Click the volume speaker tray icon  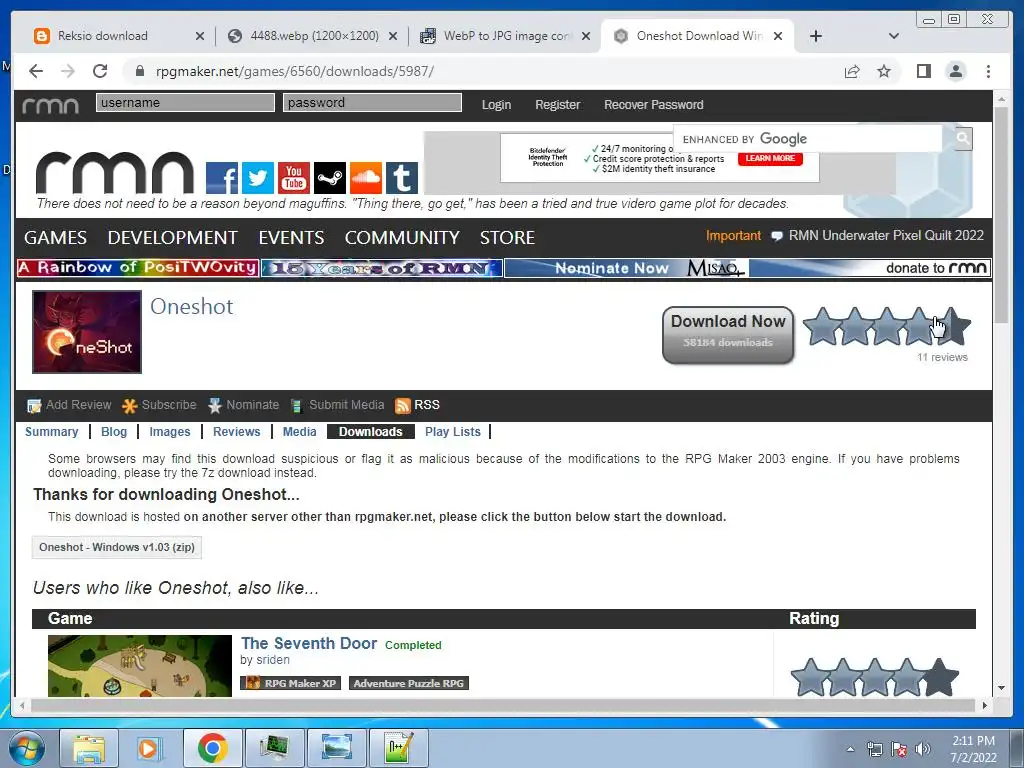(x=922, y=749)
